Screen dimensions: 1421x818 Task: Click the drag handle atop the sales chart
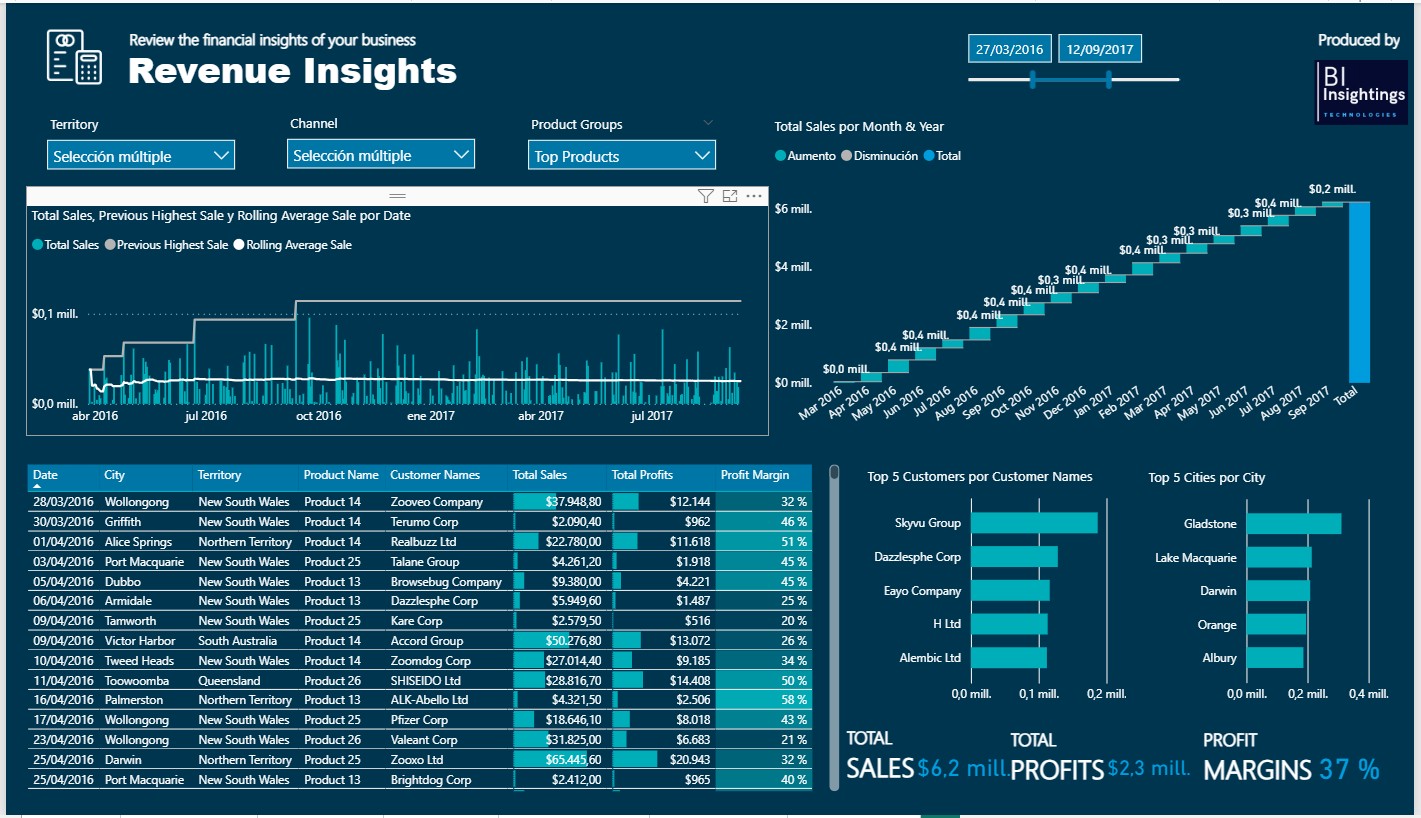tap(397, 196)
